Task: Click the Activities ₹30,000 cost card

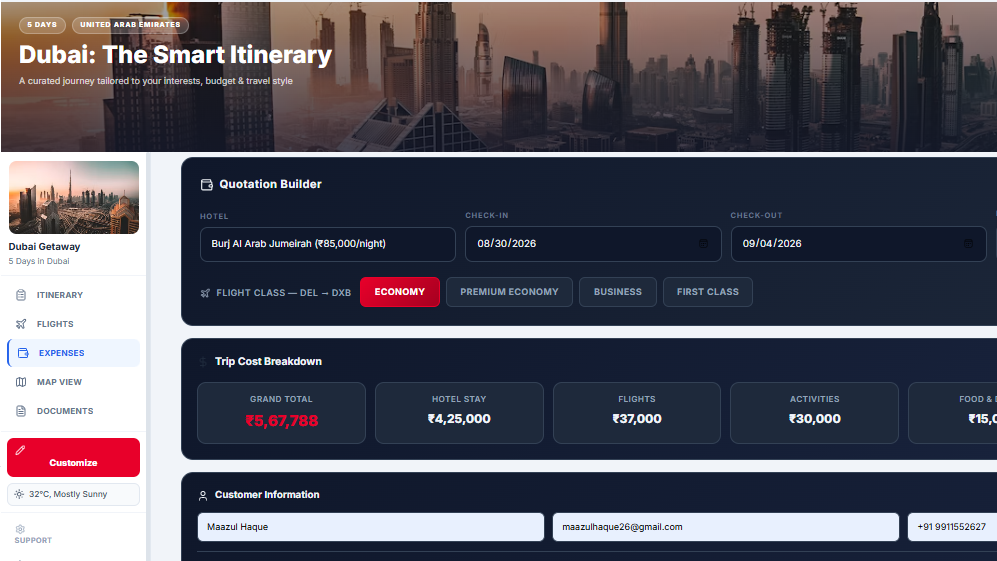Action: [x=815, y=413]
